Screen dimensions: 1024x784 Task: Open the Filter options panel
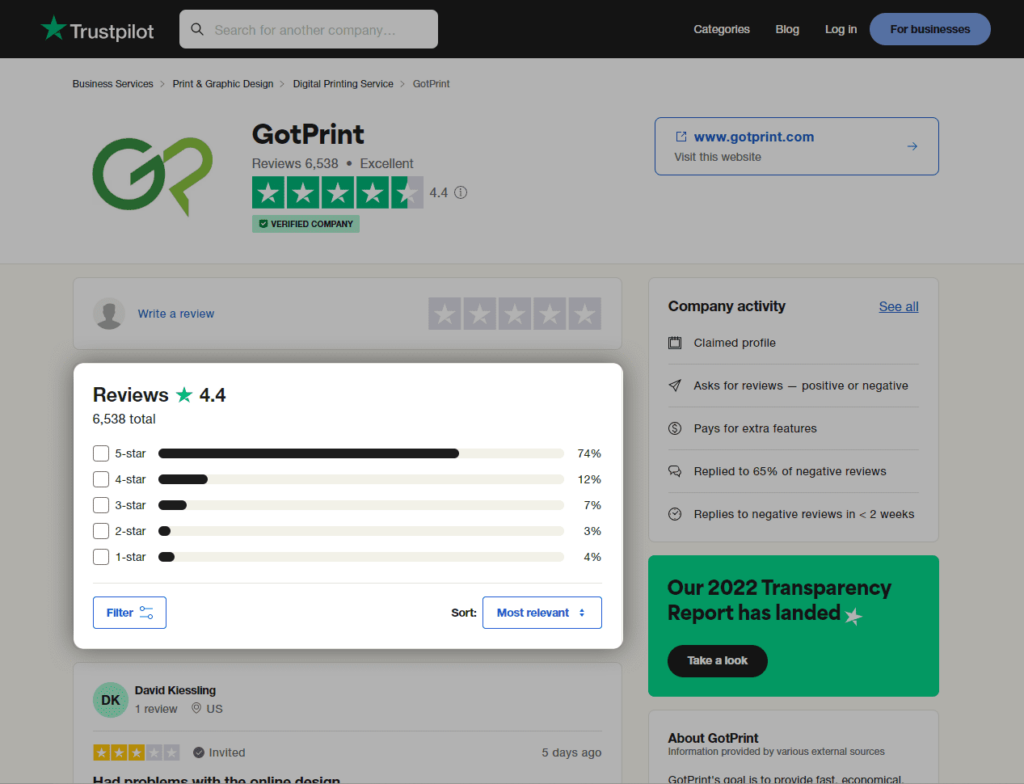pyautogui.click(x=130, y=613)
